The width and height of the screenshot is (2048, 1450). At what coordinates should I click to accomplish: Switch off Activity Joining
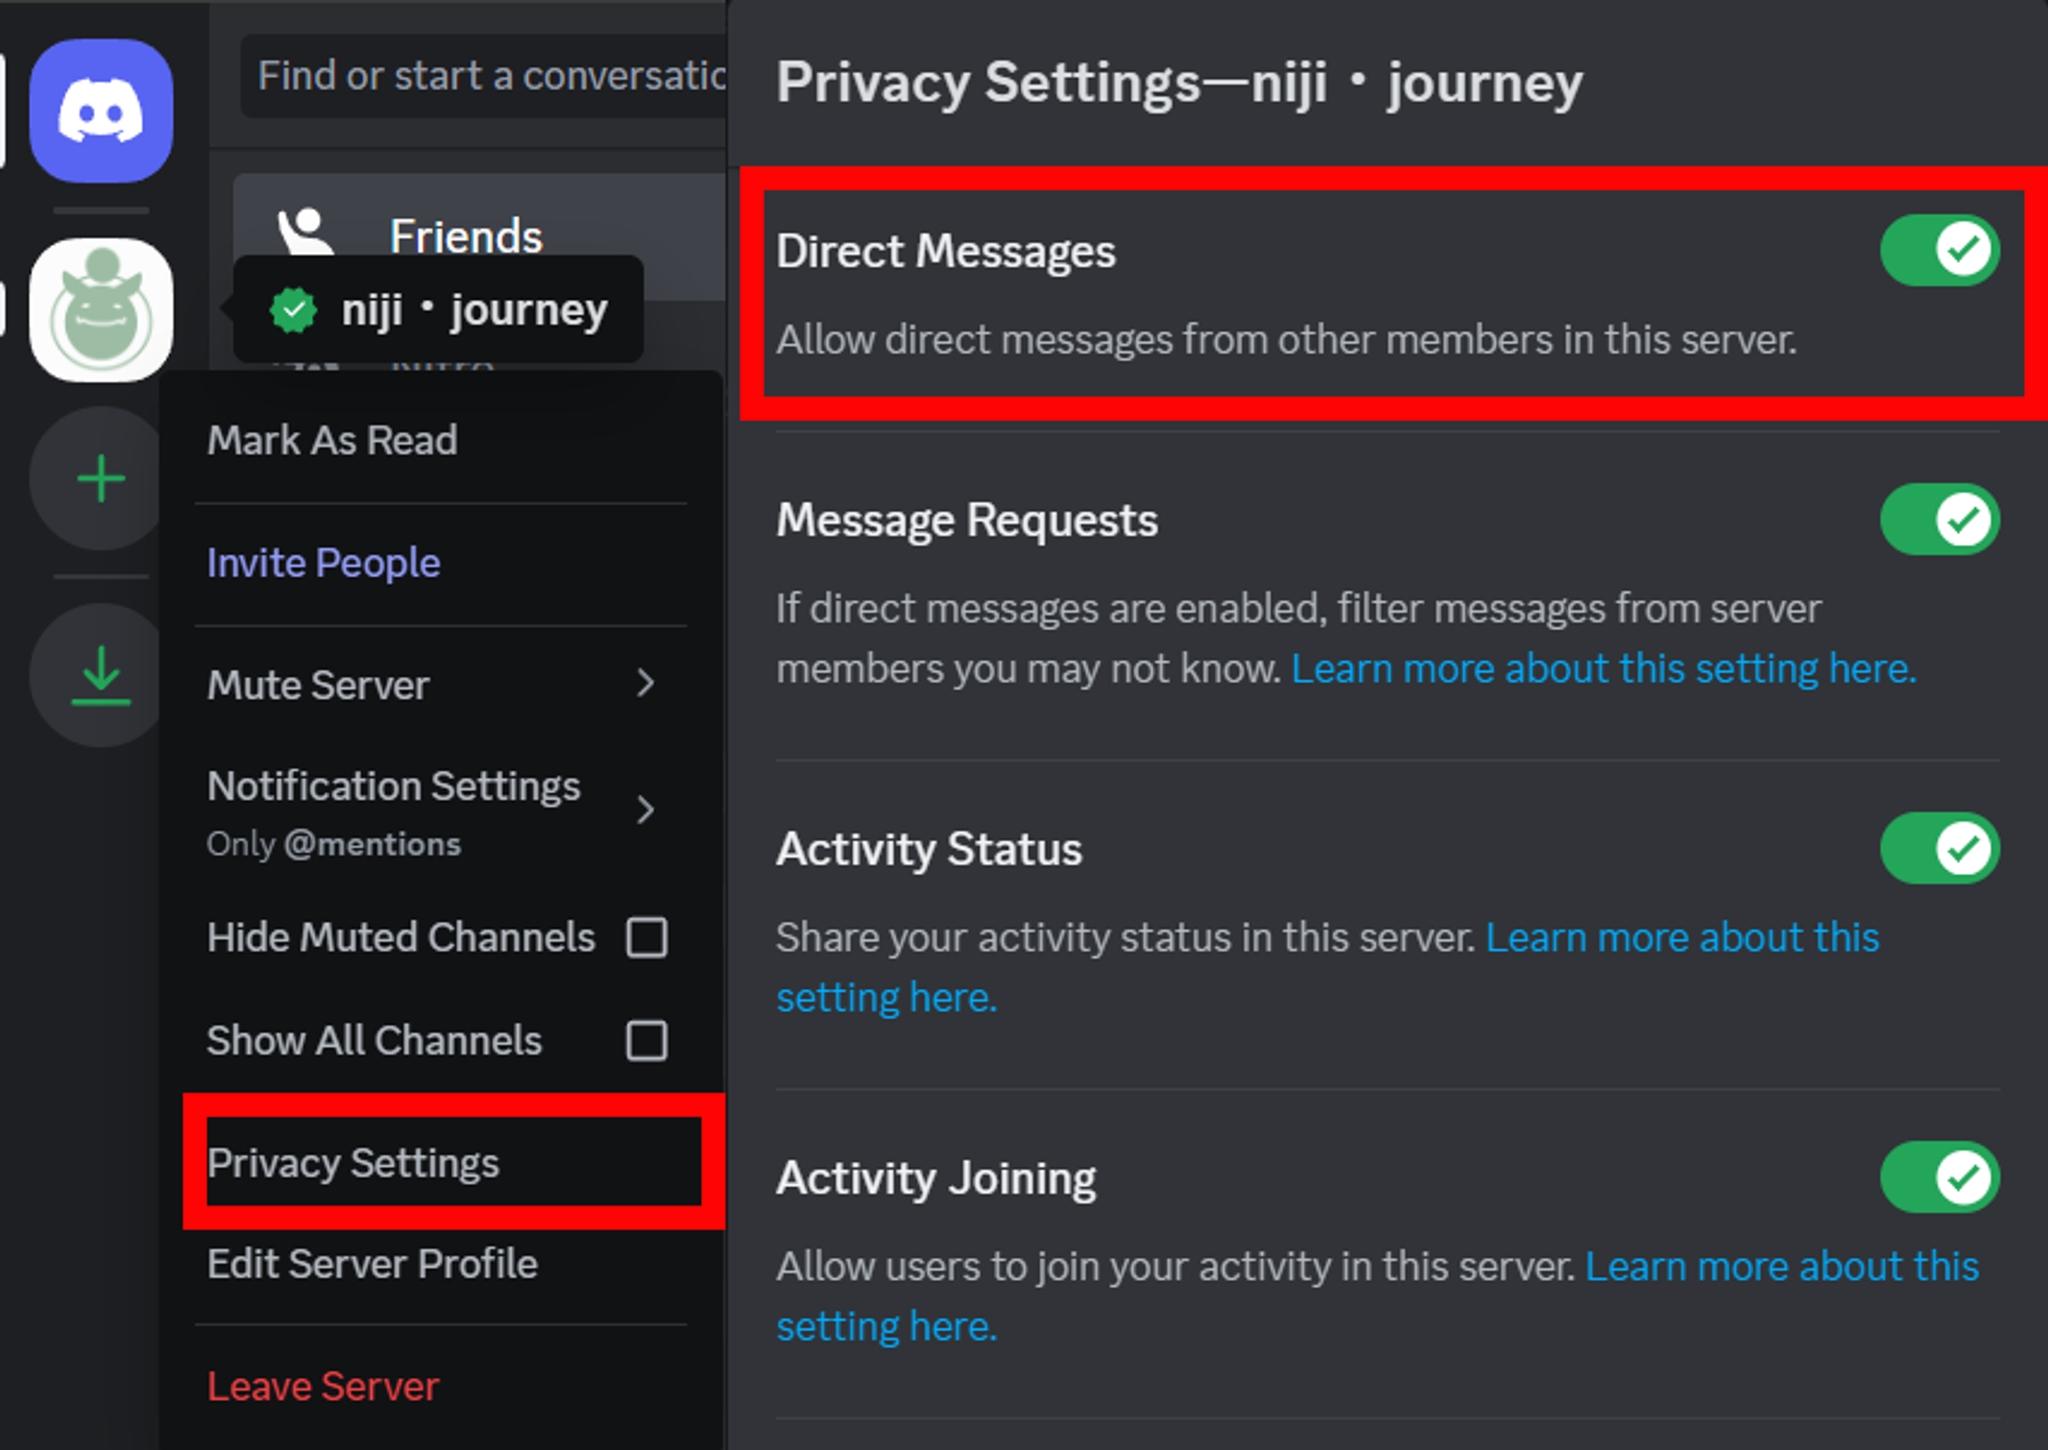1939,1177
